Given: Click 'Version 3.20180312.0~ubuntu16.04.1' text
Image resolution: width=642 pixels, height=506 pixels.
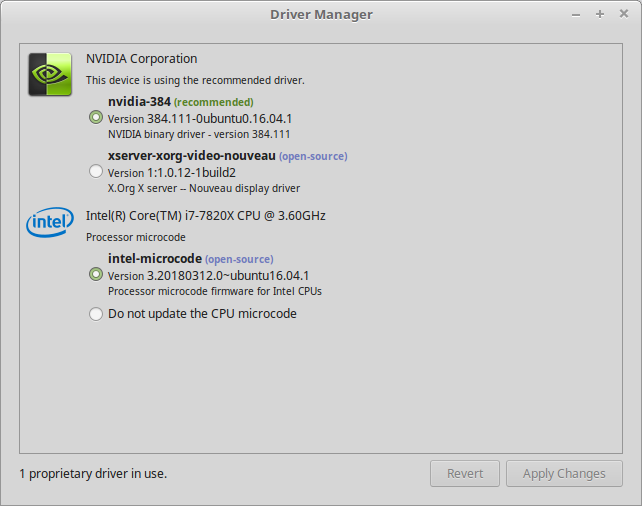Looking at the screenshot, I should (x=208, y=276).
